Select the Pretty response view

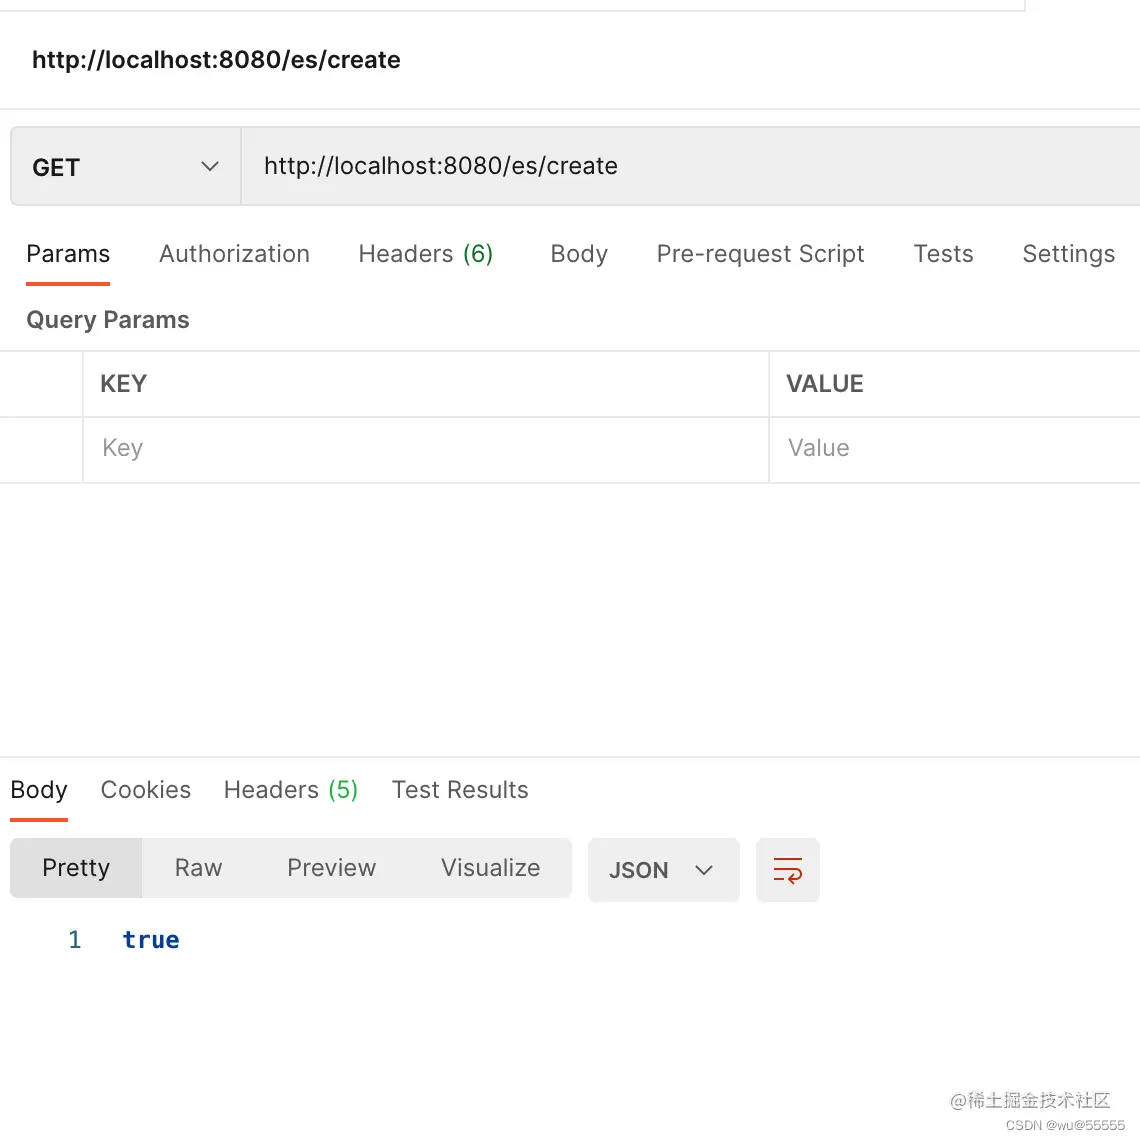click(x=76, y=867)
